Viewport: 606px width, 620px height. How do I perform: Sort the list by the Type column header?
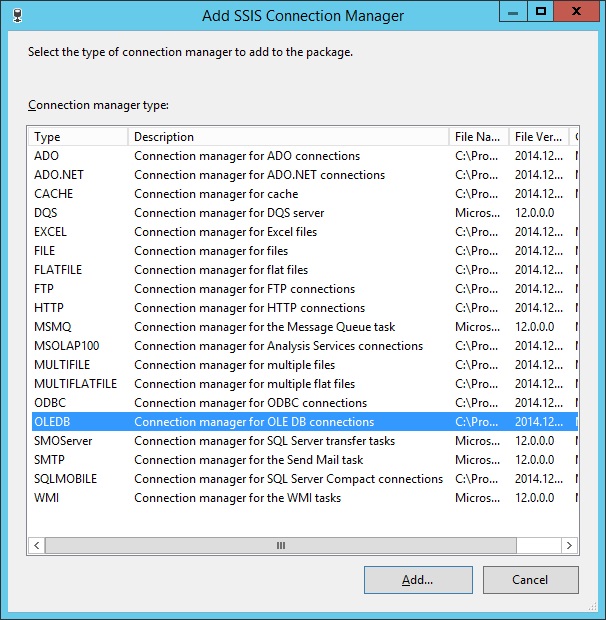point(78,137)
